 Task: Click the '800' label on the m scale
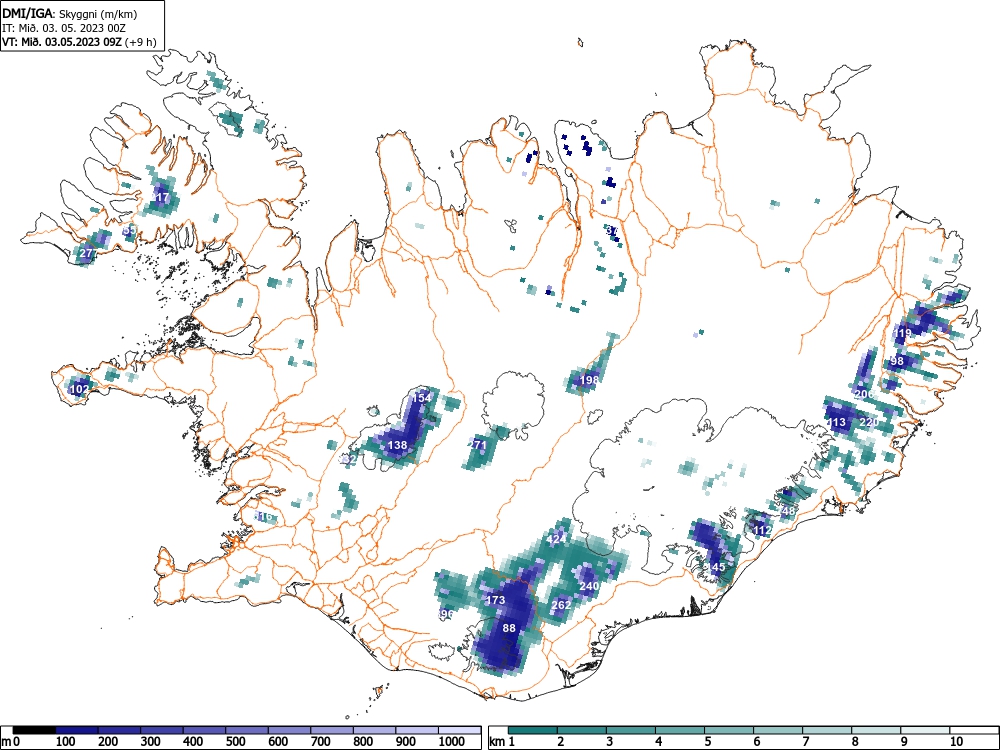click(x=364, y=742)
